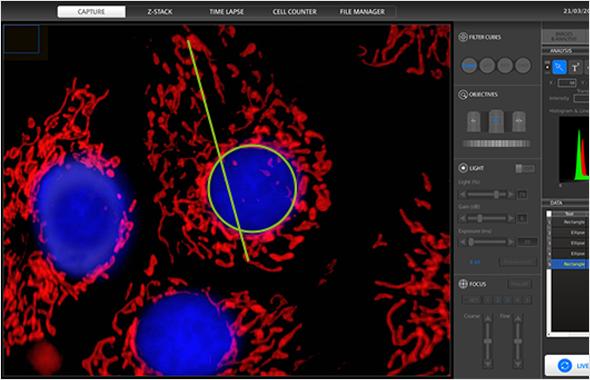Choose the left objective lens
This screenshot has height=380, width=590.
pyautogui.click(x=474, y=121)
